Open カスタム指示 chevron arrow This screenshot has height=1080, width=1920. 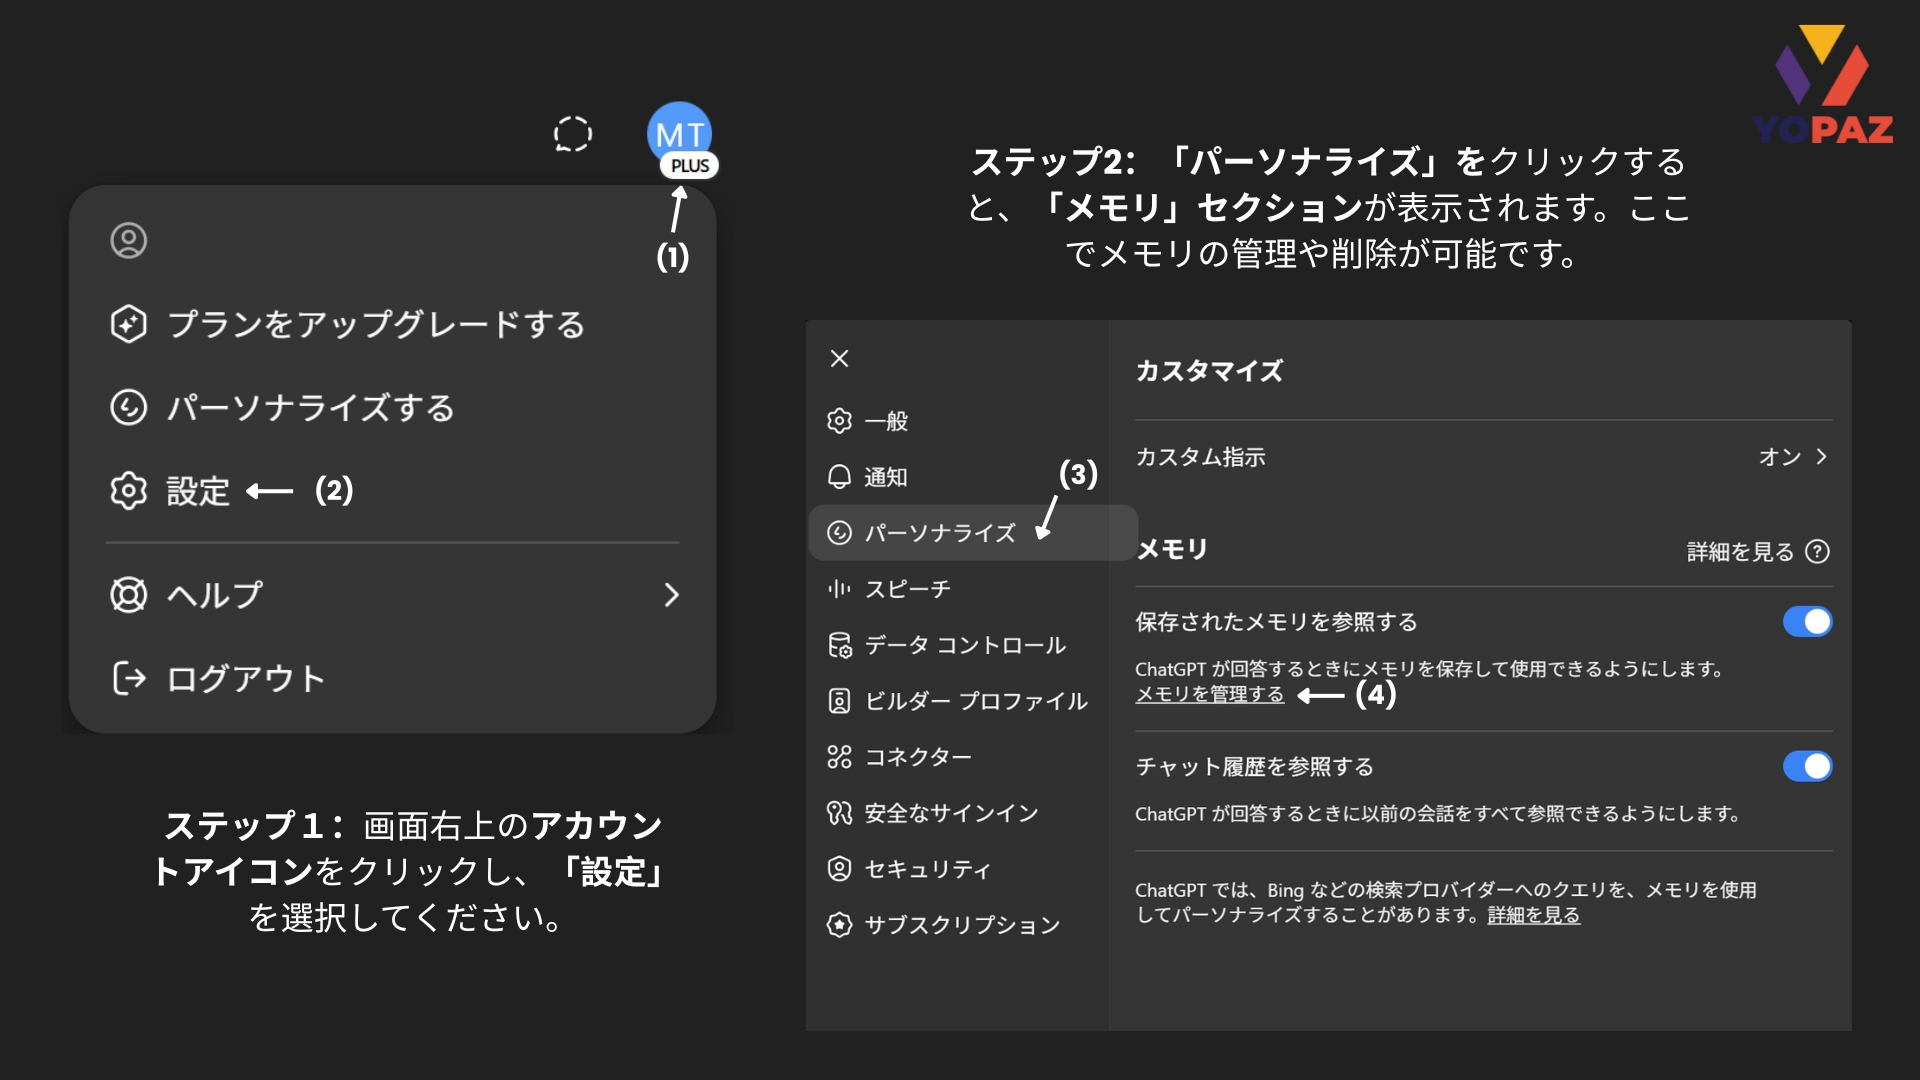(x=1821, y=456)
